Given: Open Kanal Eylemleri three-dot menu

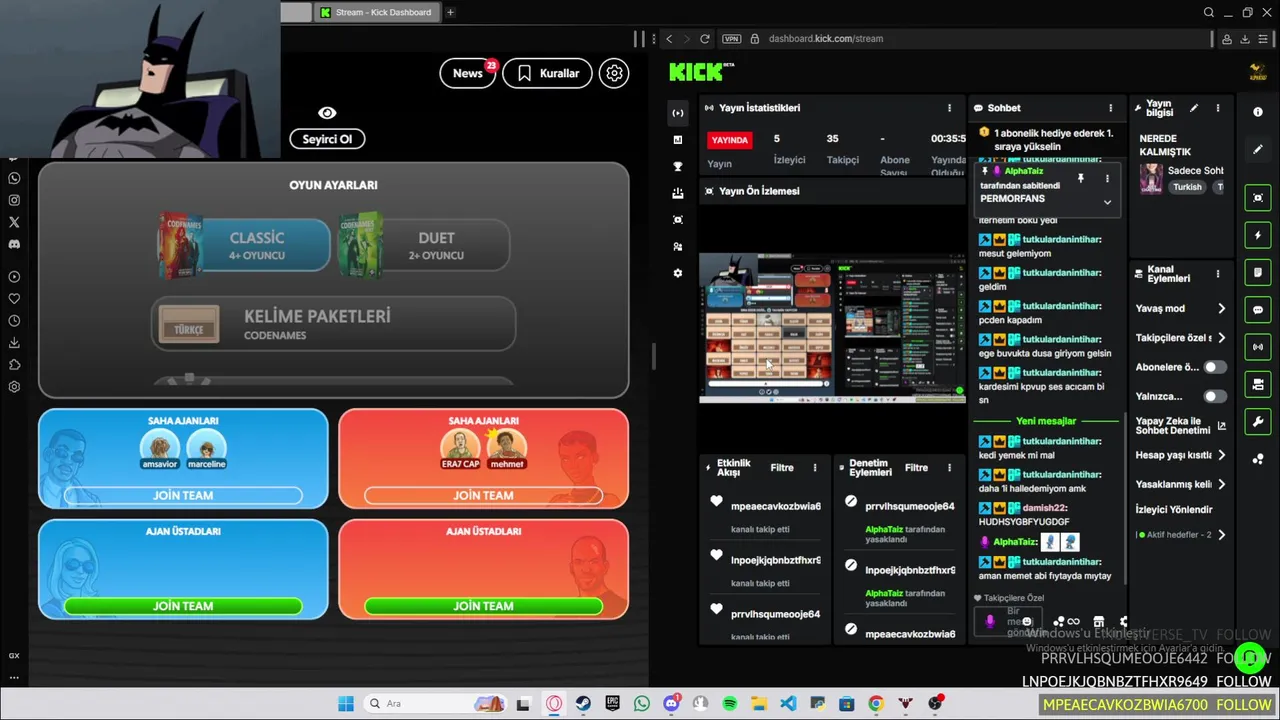Looking at the screenshot, I should (x=1217, y=273).
